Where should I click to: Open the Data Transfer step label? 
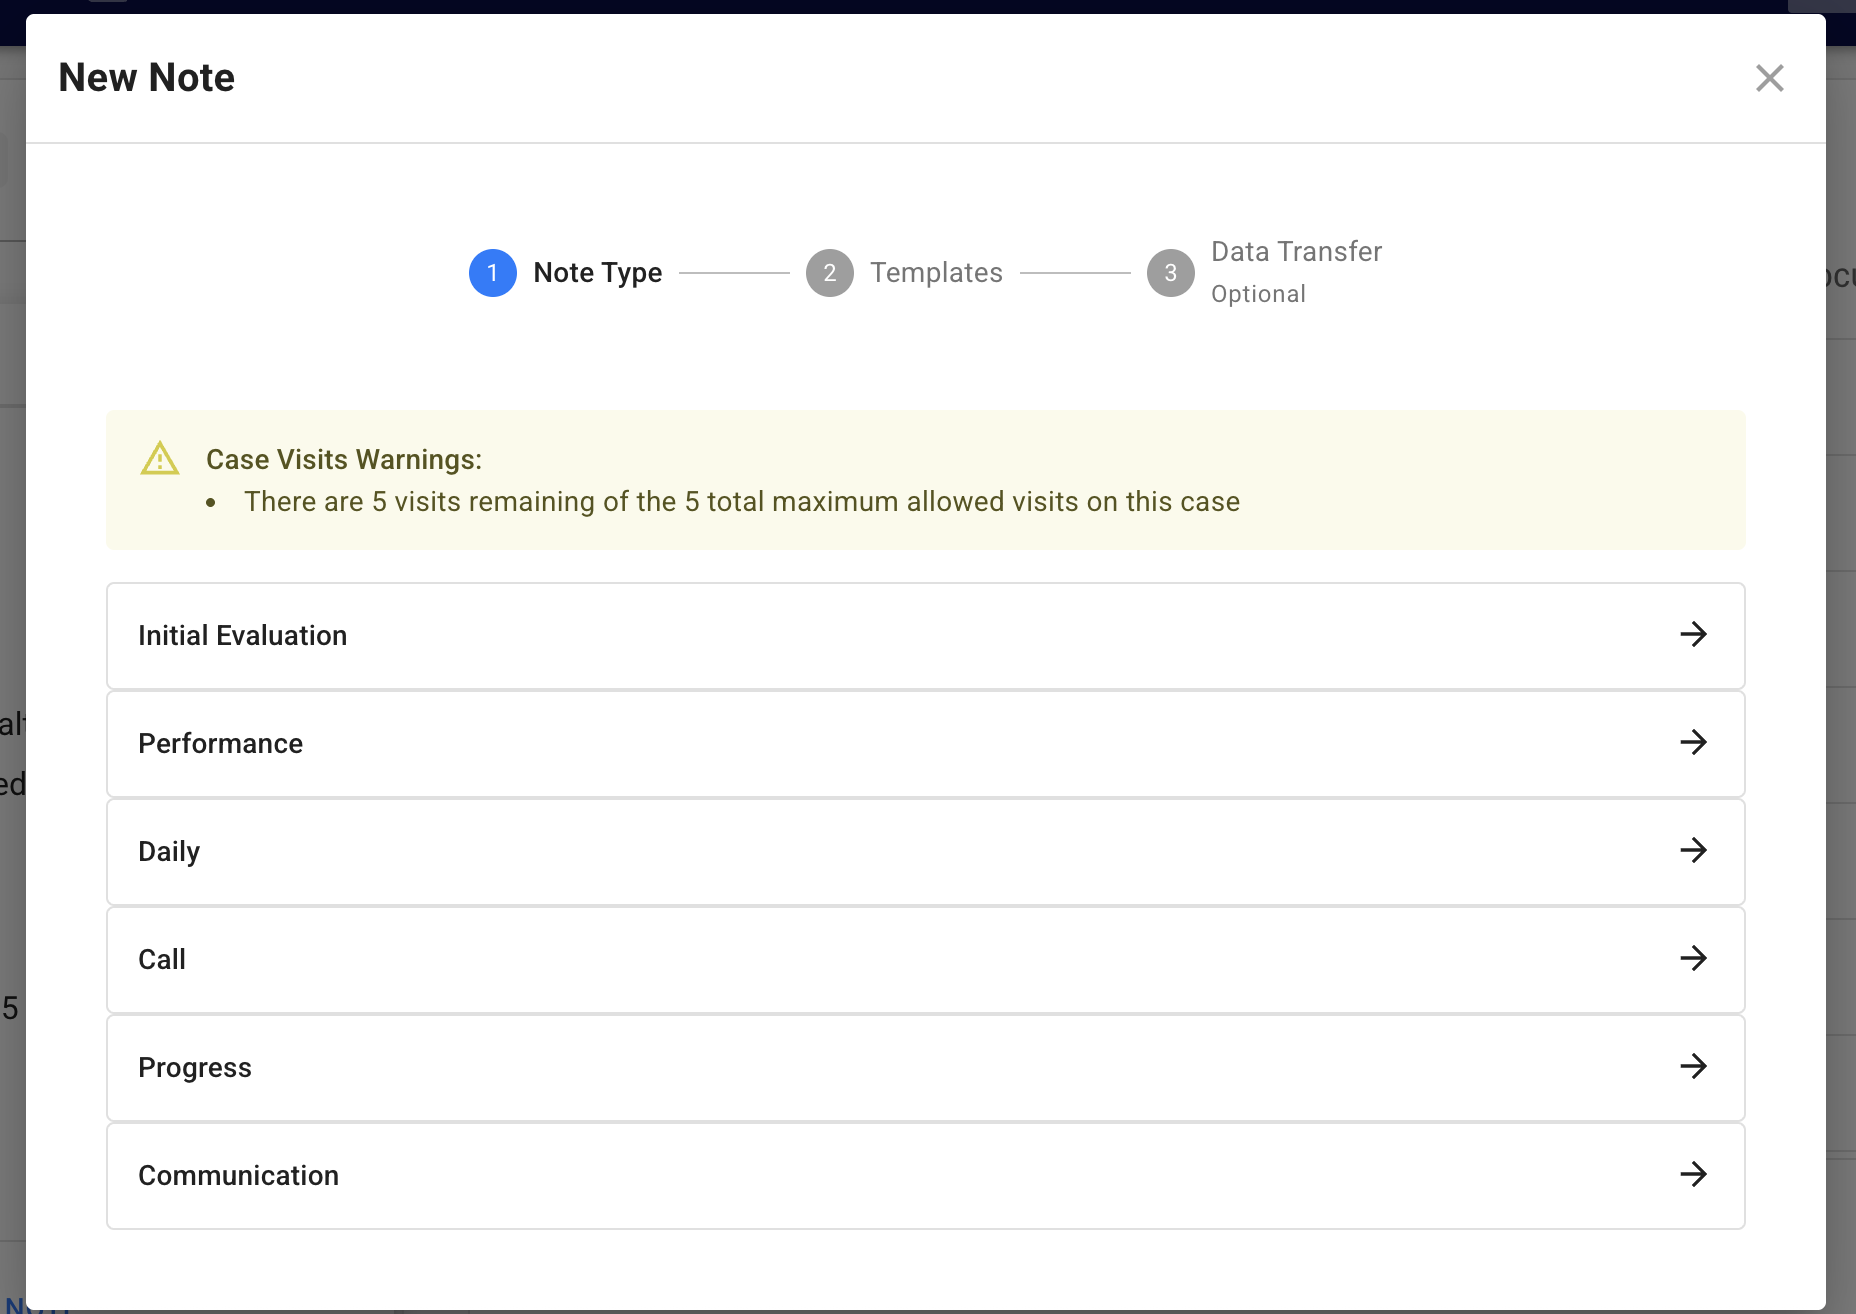[1296, 252]
